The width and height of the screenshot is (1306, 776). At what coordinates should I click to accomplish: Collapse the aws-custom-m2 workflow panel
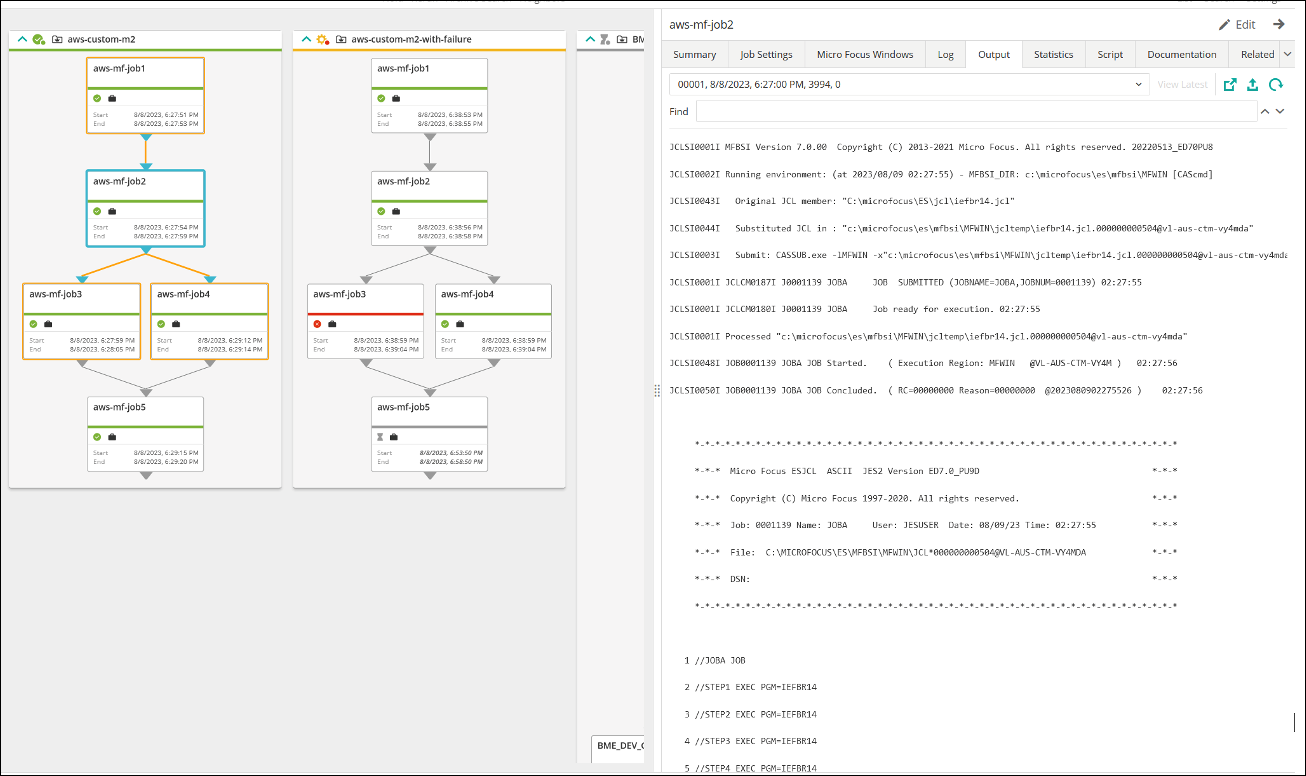point(22,39)
